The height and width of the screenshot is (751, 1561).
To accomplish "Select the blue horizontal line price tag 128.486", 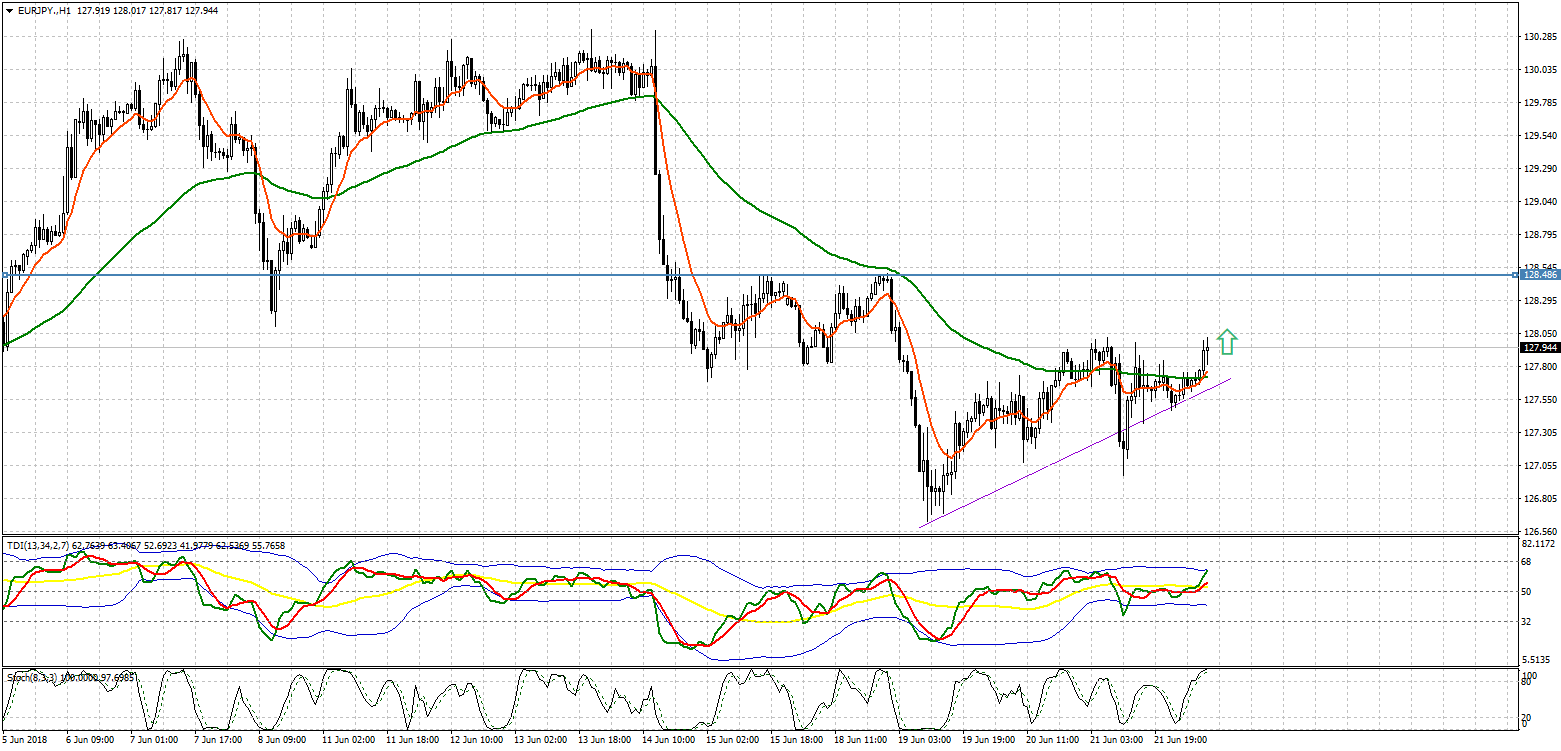I will pos(1539,274).
